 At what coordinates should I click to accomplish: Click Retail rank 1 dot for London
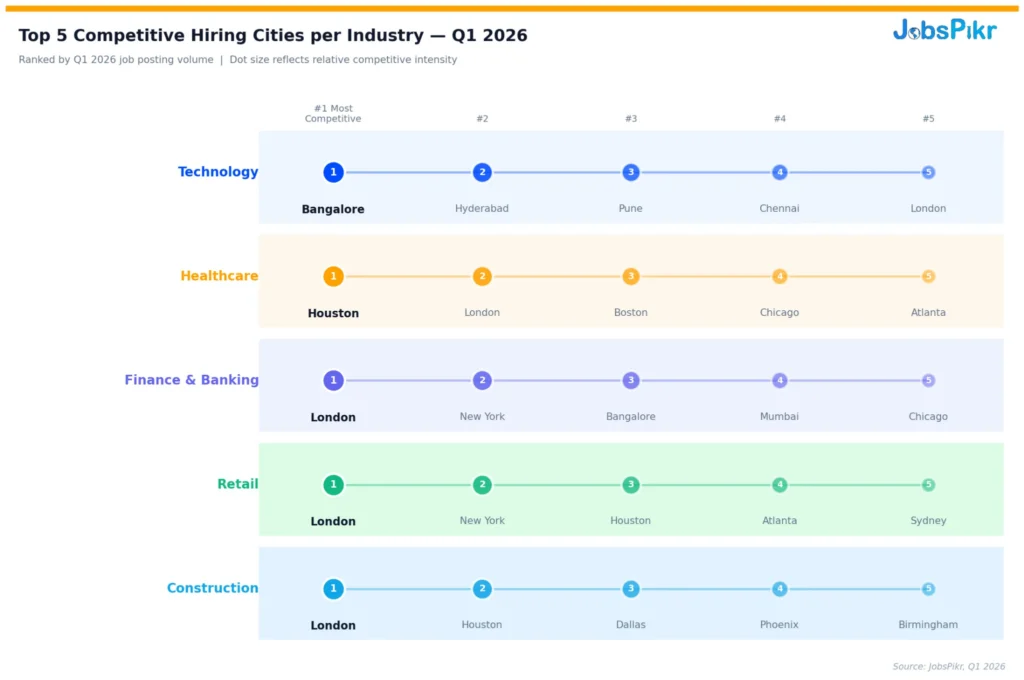(x=333, y=484)
